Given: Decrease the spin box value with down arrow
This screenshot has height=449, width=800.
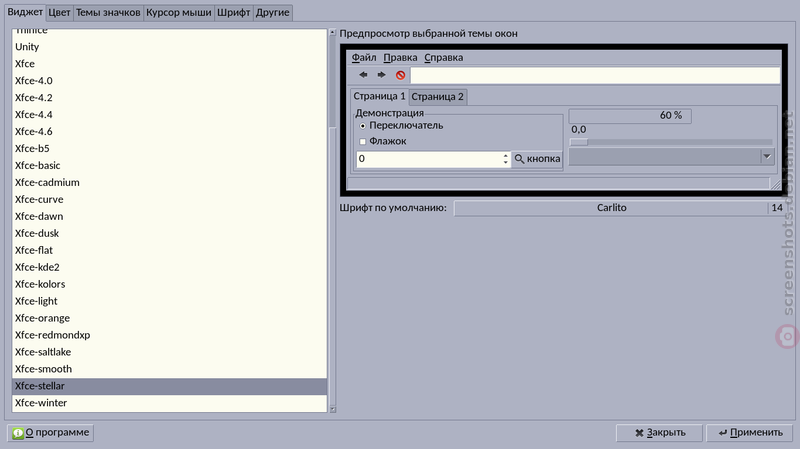Looking at the screenshot, I should 506,162.
